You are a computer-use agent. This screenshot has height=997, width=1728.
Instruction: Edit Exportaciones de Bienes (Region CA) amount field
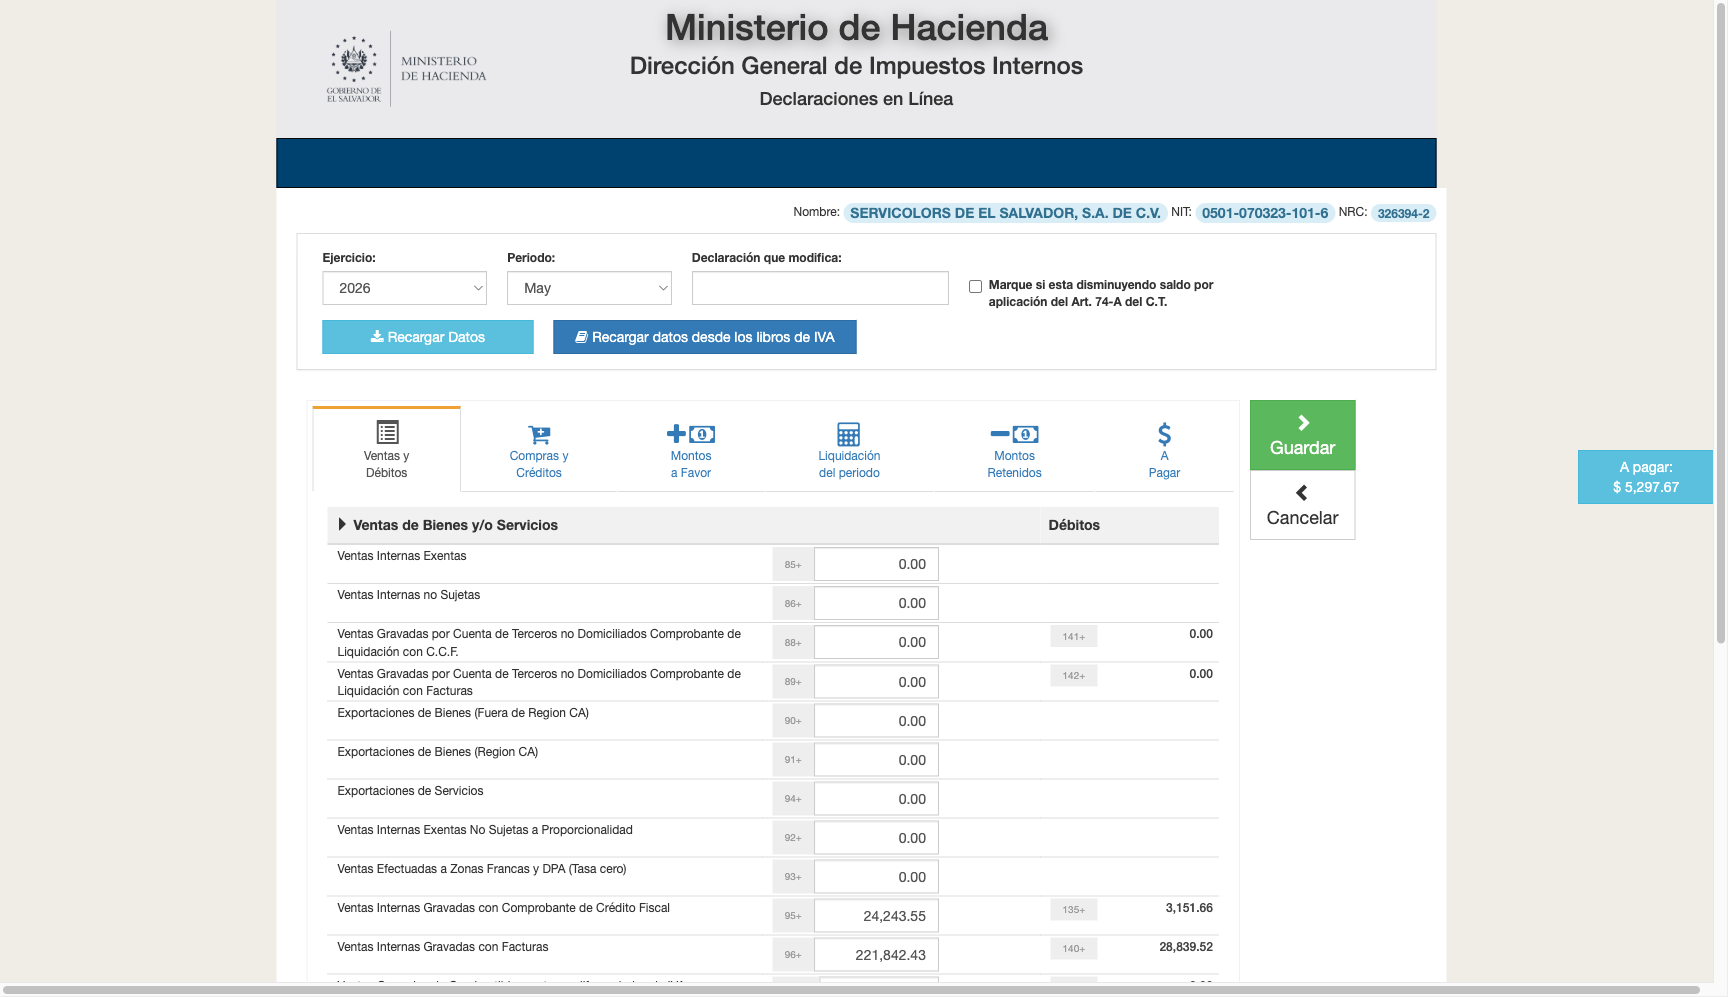click(x=876, y=760)
